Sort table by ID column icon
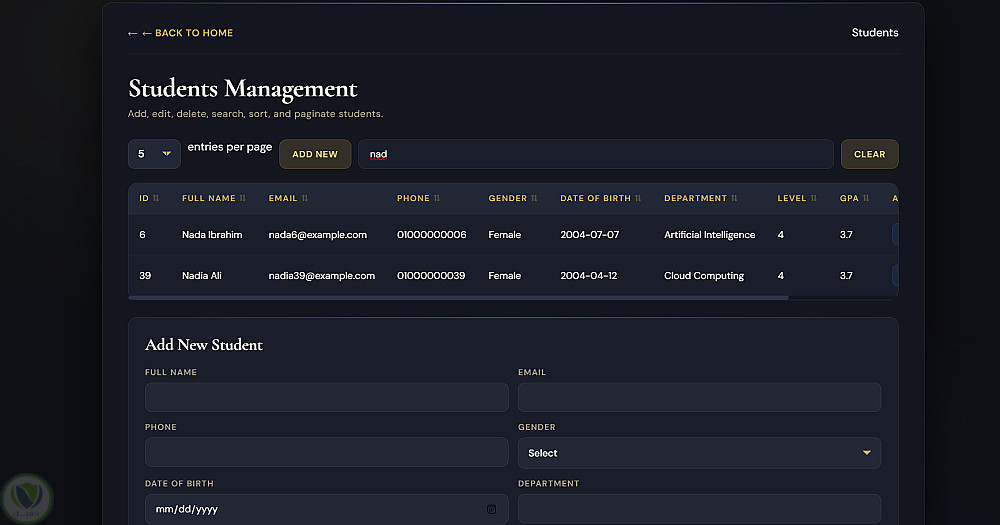Image resolution: width=1000 pixels, height=525 pixels. click(156, 198)
